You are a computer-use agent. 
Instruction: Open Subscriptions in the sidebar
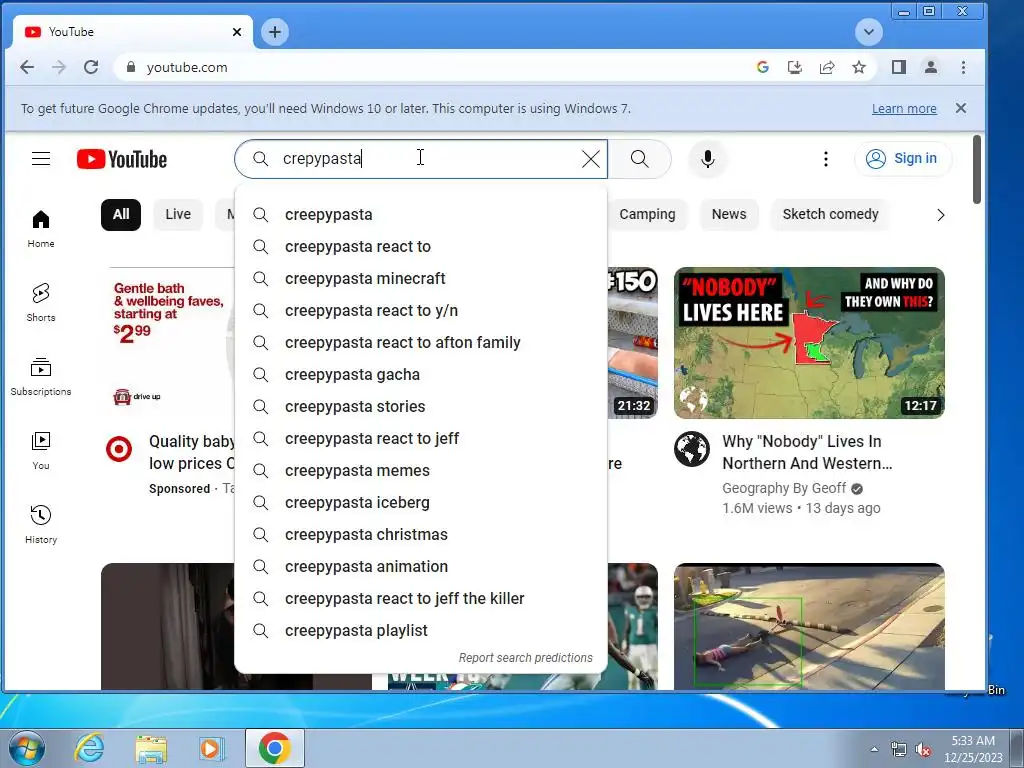(x=40, y=377)
